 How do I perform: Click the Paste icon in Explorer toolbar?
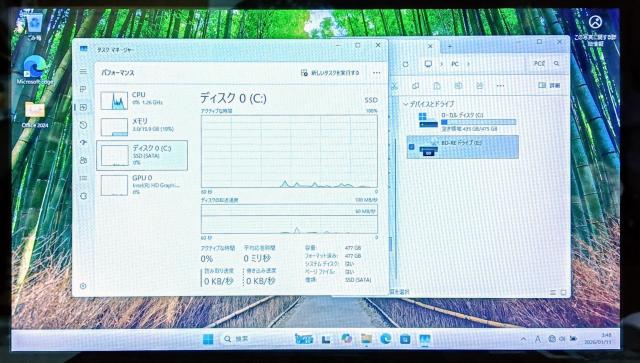click(437, 86)
